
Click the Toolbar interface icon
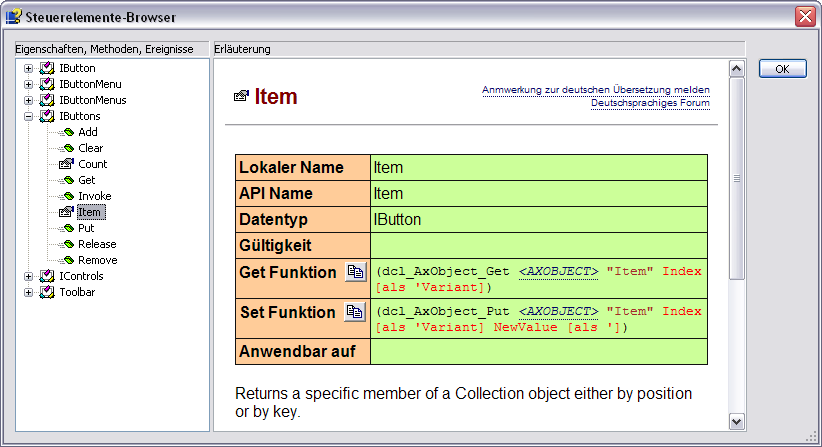47,292
